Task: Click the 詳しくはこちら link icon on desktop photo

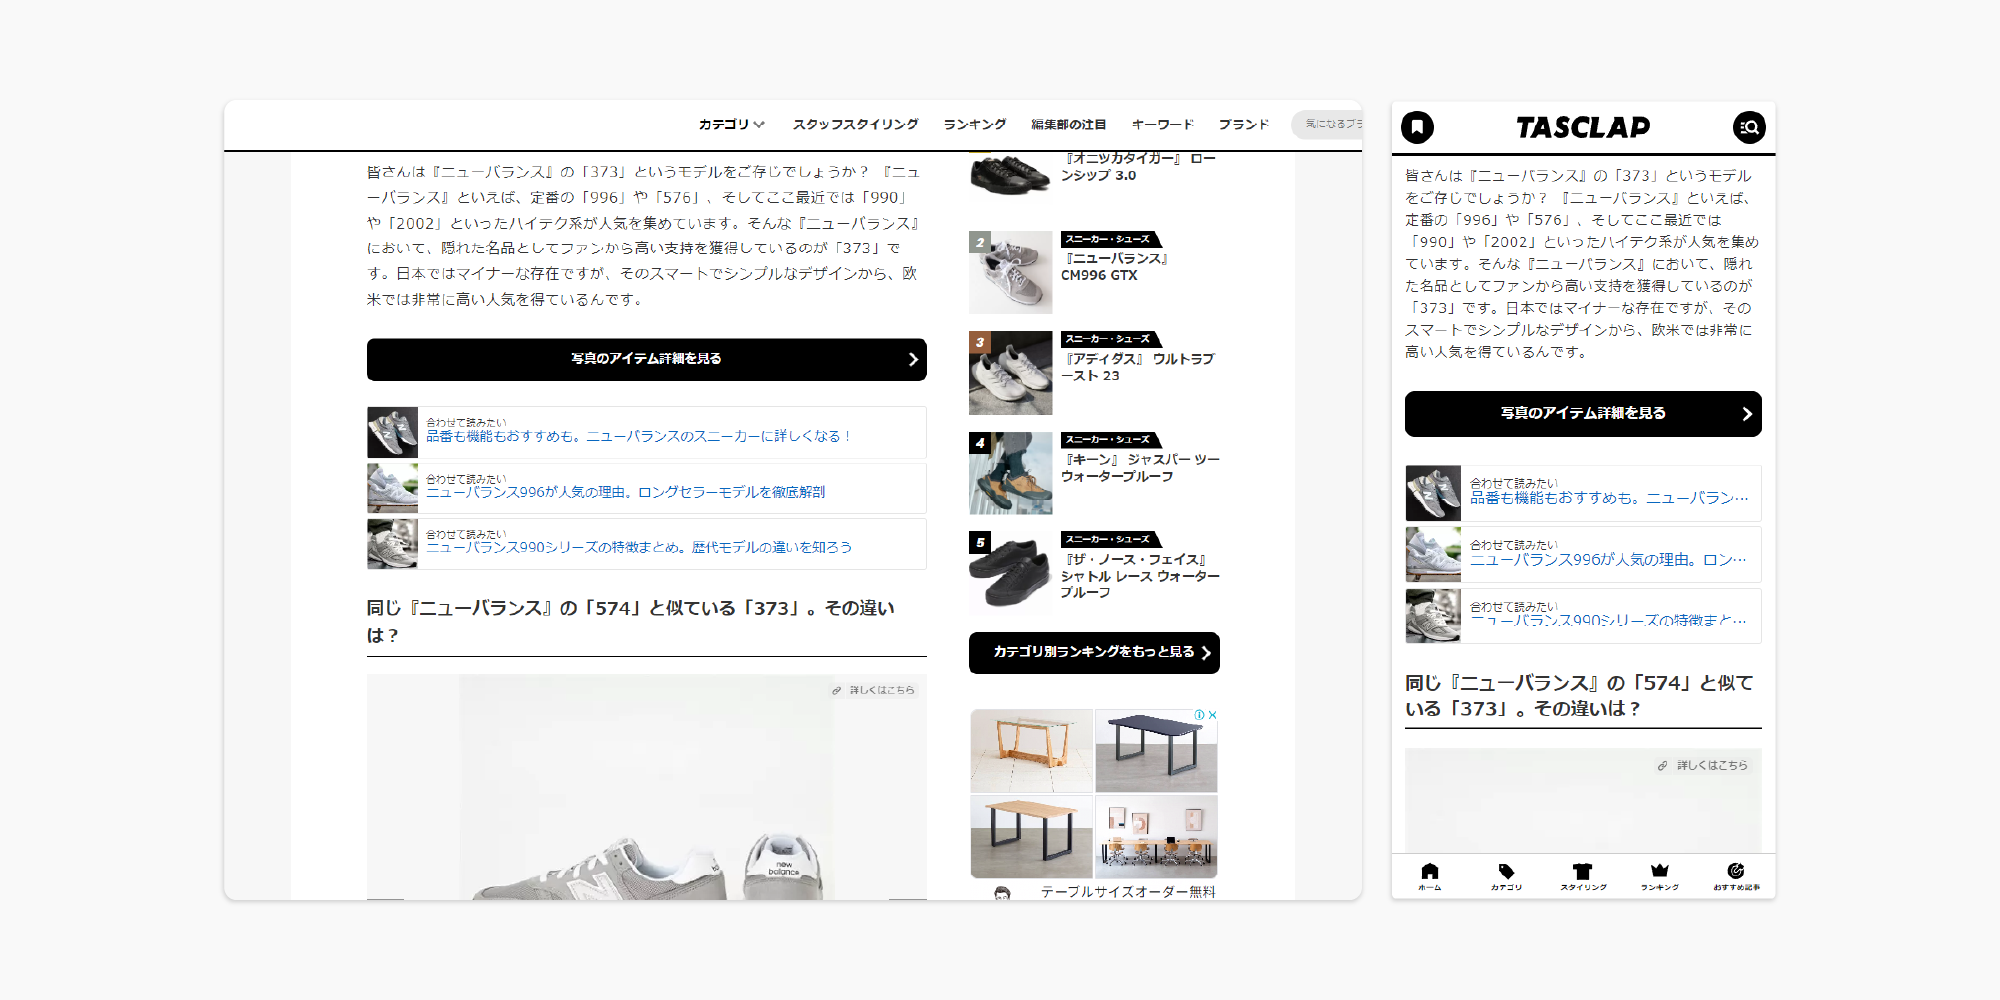Action: point(873,690)
